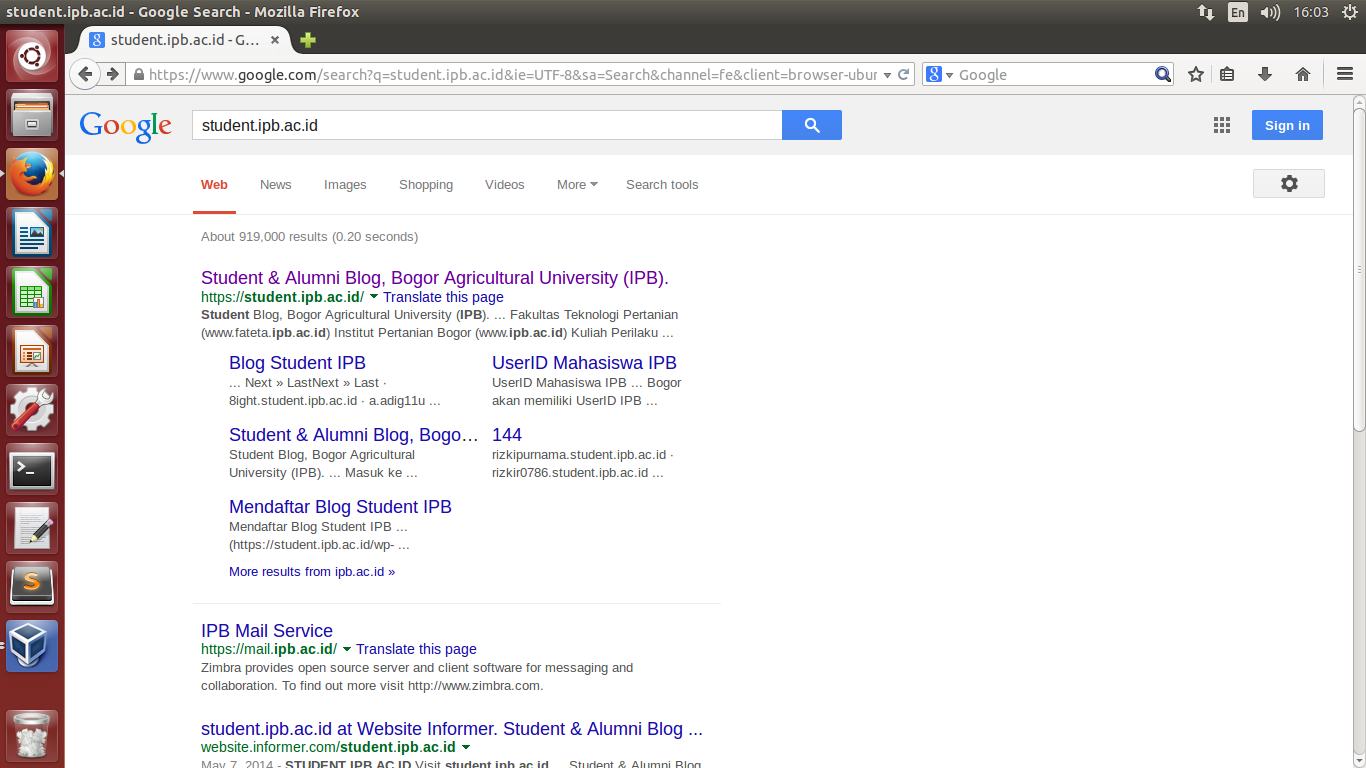Image resolution: width=1366 pixels, height=768 pixels.
Task: Open Sublime Text from launcher
Action: pos(33,587)
